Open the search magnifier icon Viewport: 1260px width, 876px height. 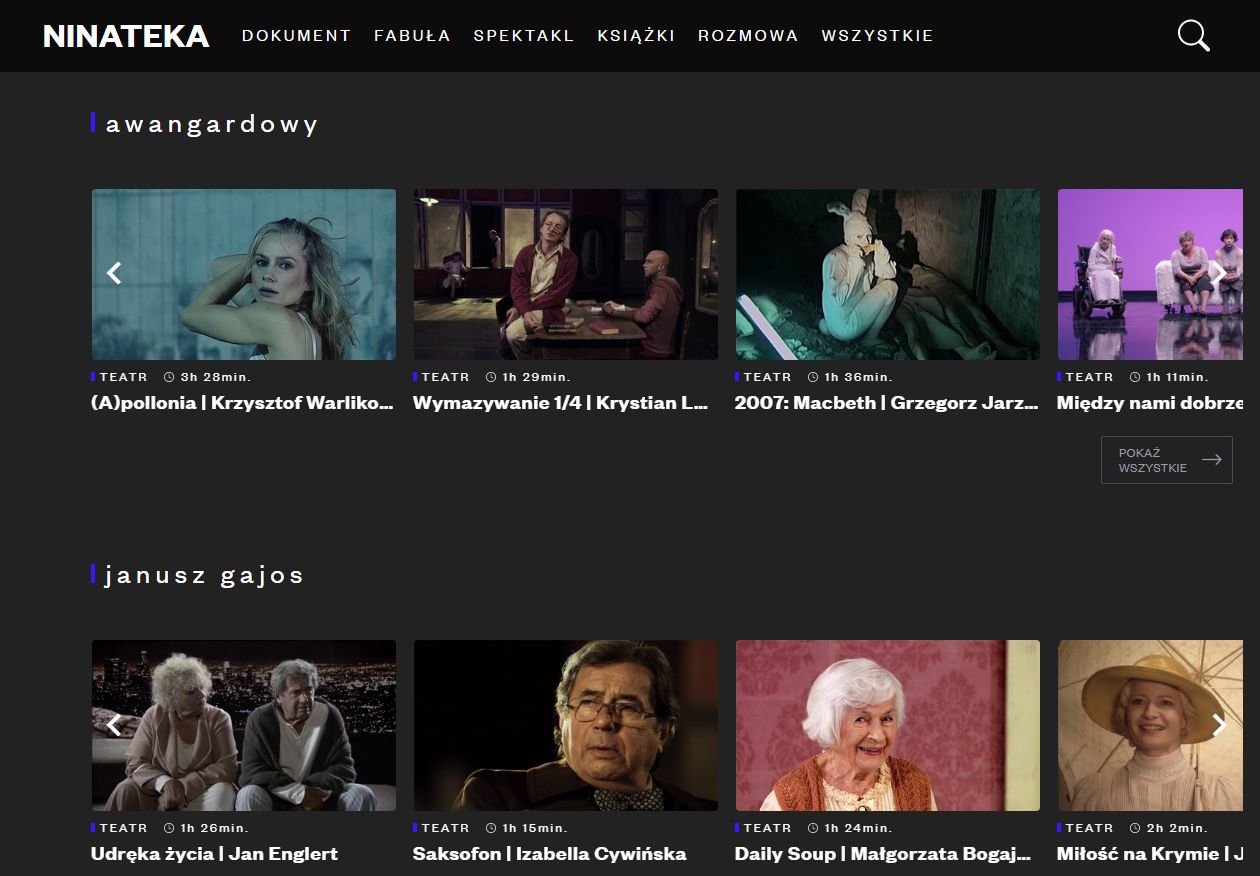(x=1193, y=36)
